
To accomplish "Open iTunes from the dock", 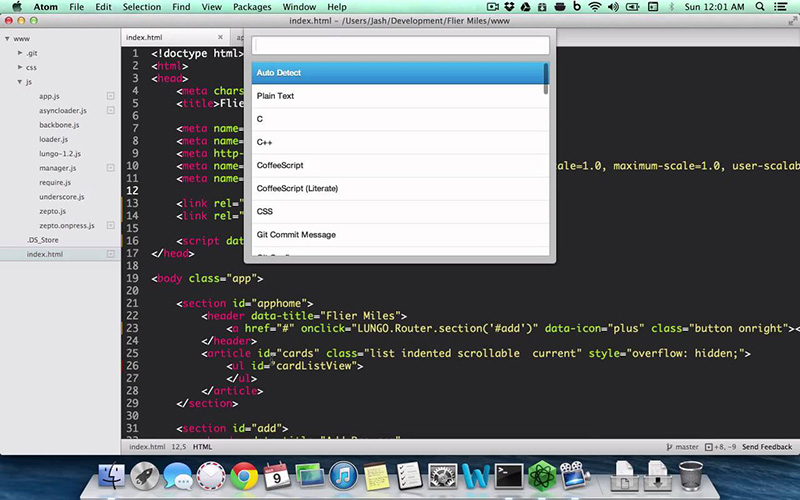I will [x=342, y=476].
